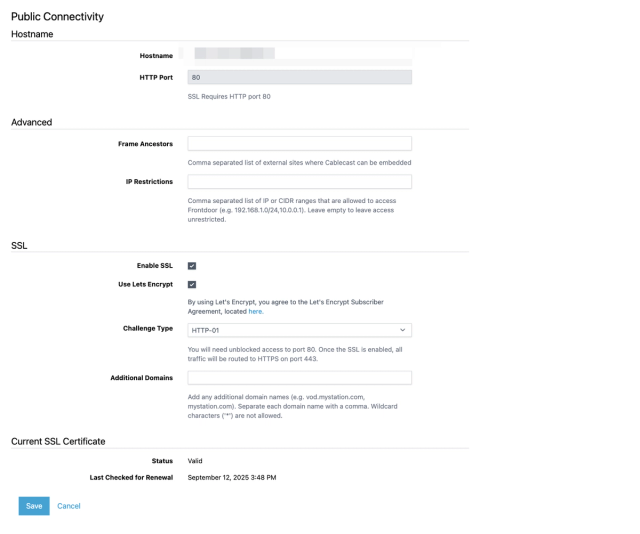The width and height of the screenshot is (640, 534).
Task: Click the HTTP Port label
Action: point(156,77)
